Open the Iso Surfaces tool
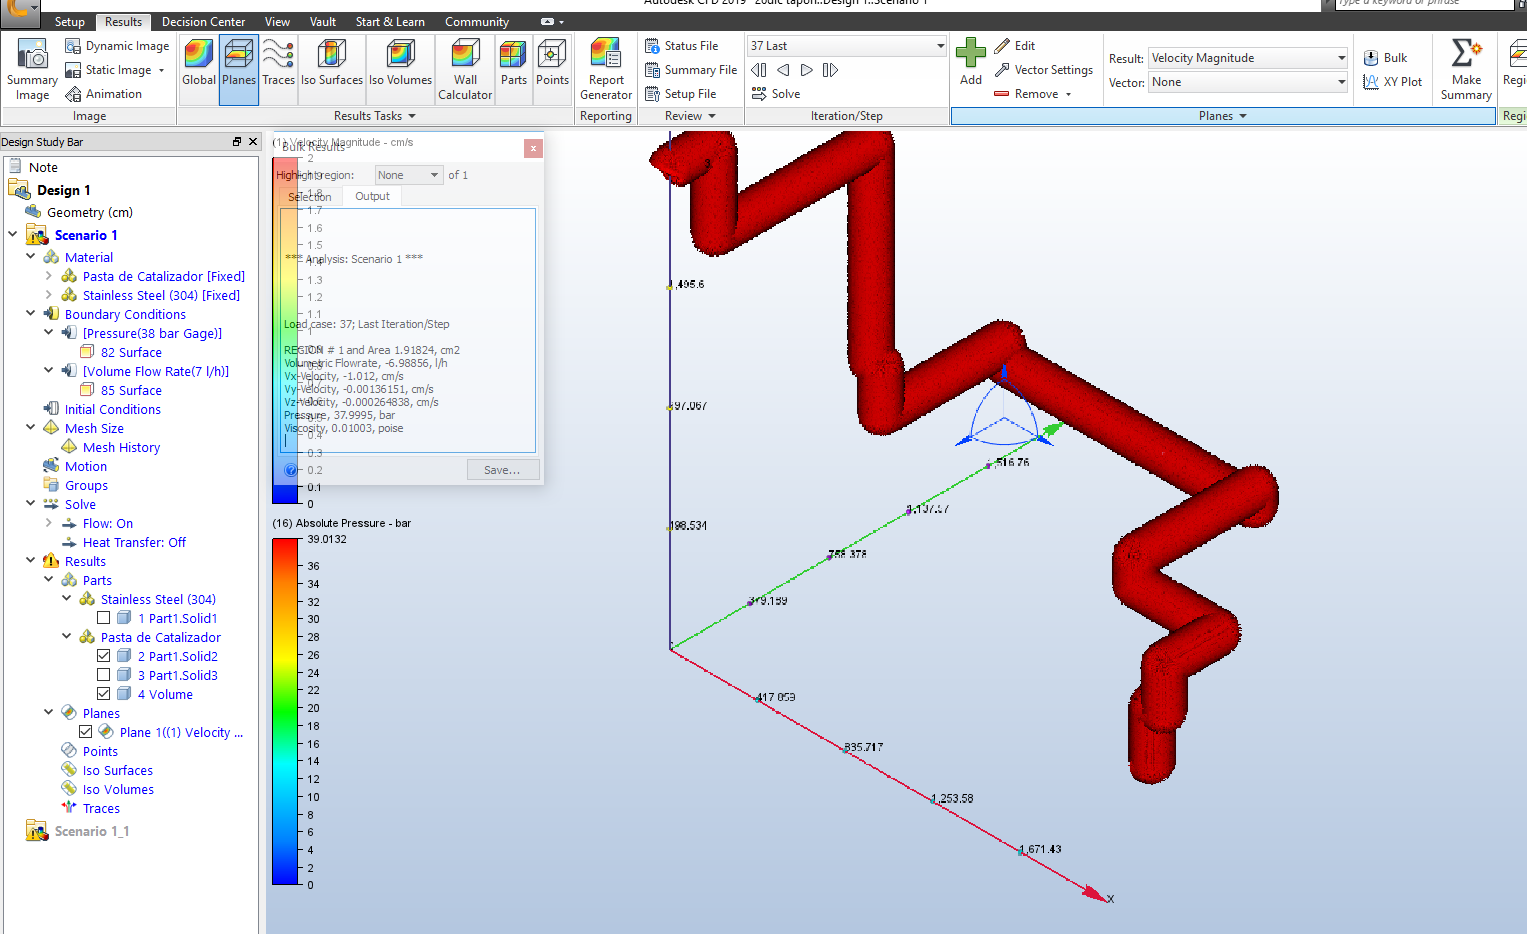 point(332,62)
